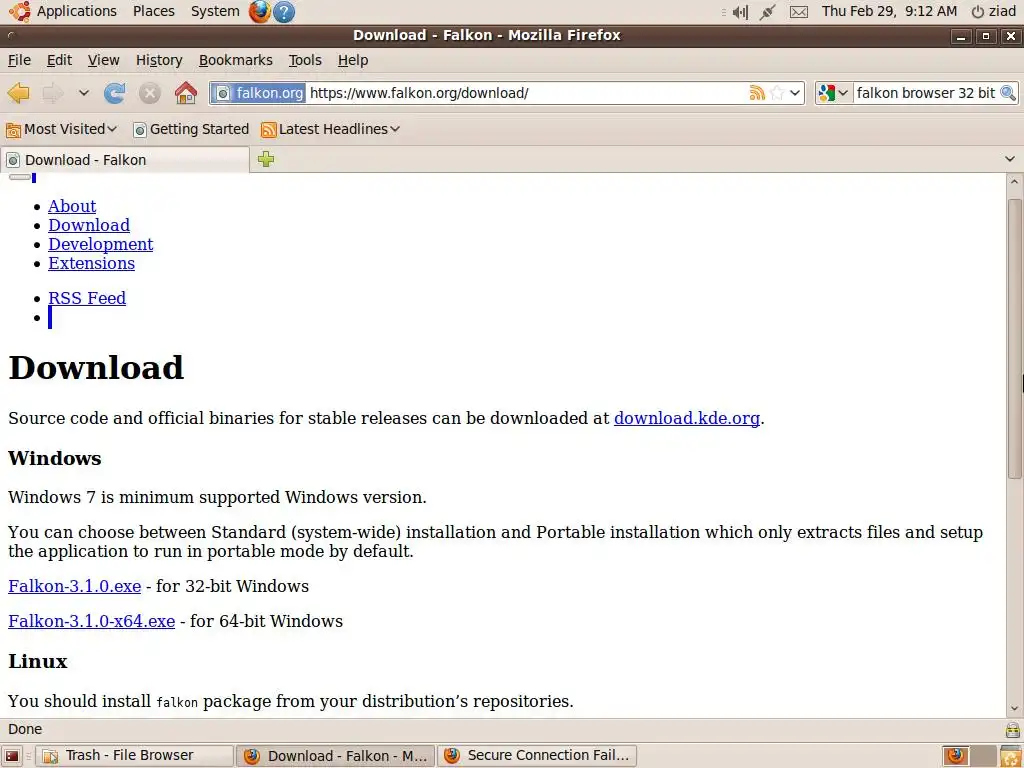
Task: Bookmark this page with the star
Action: [776, 93]
